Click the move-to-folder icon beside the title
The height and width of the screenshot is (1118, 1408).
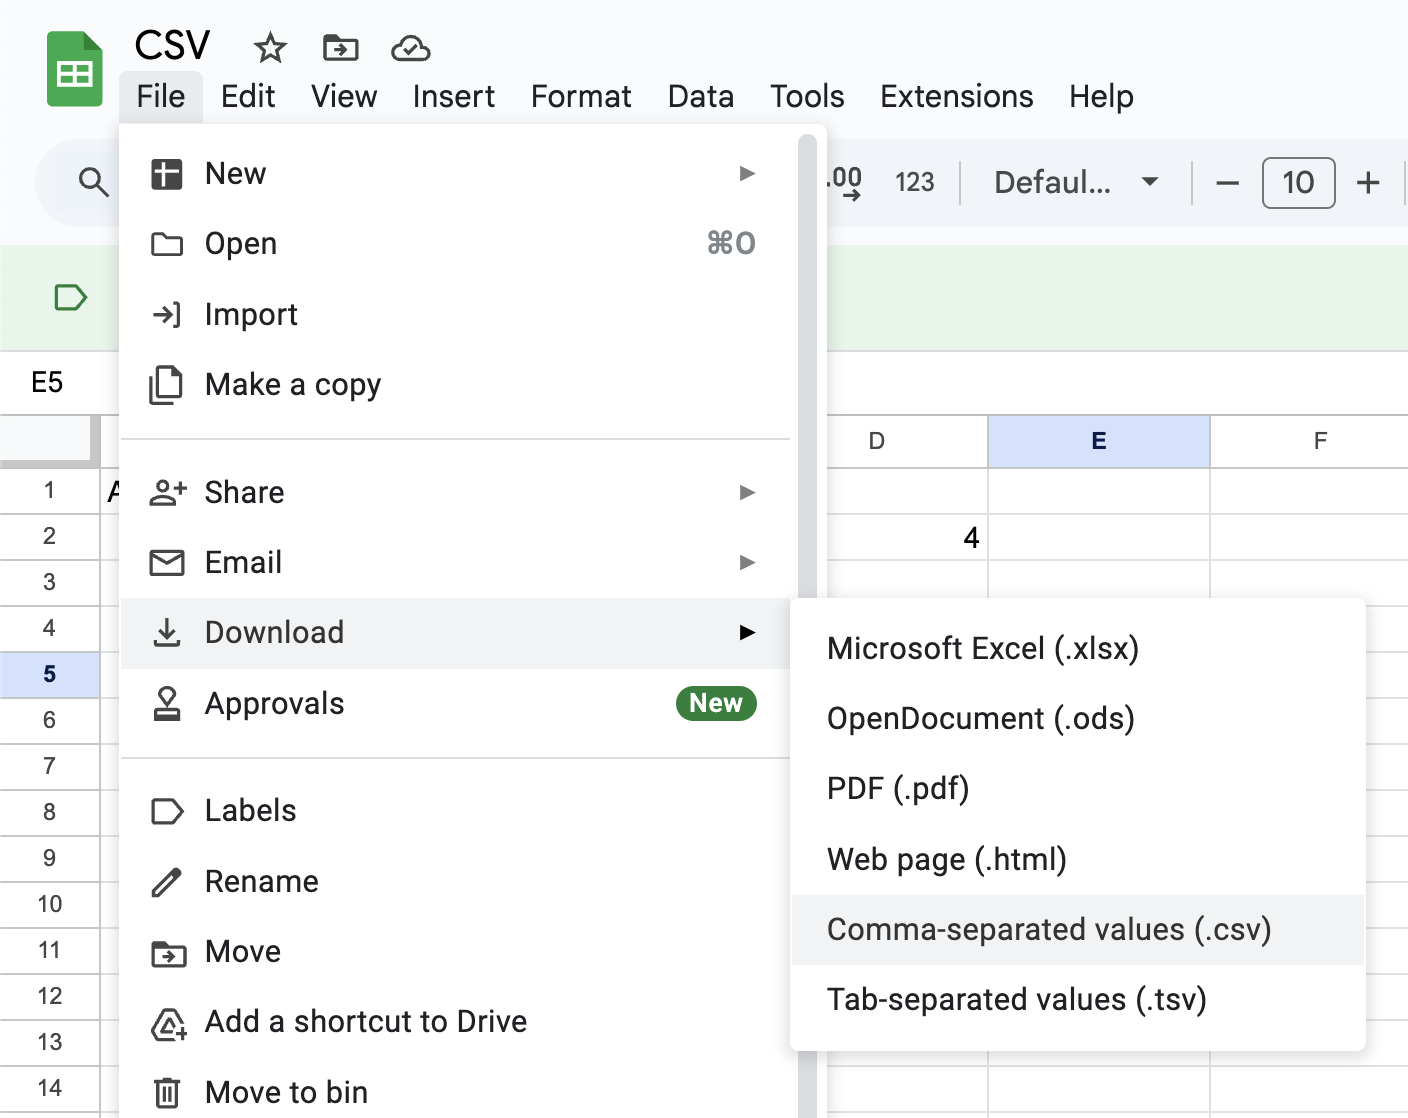(341, 47)
